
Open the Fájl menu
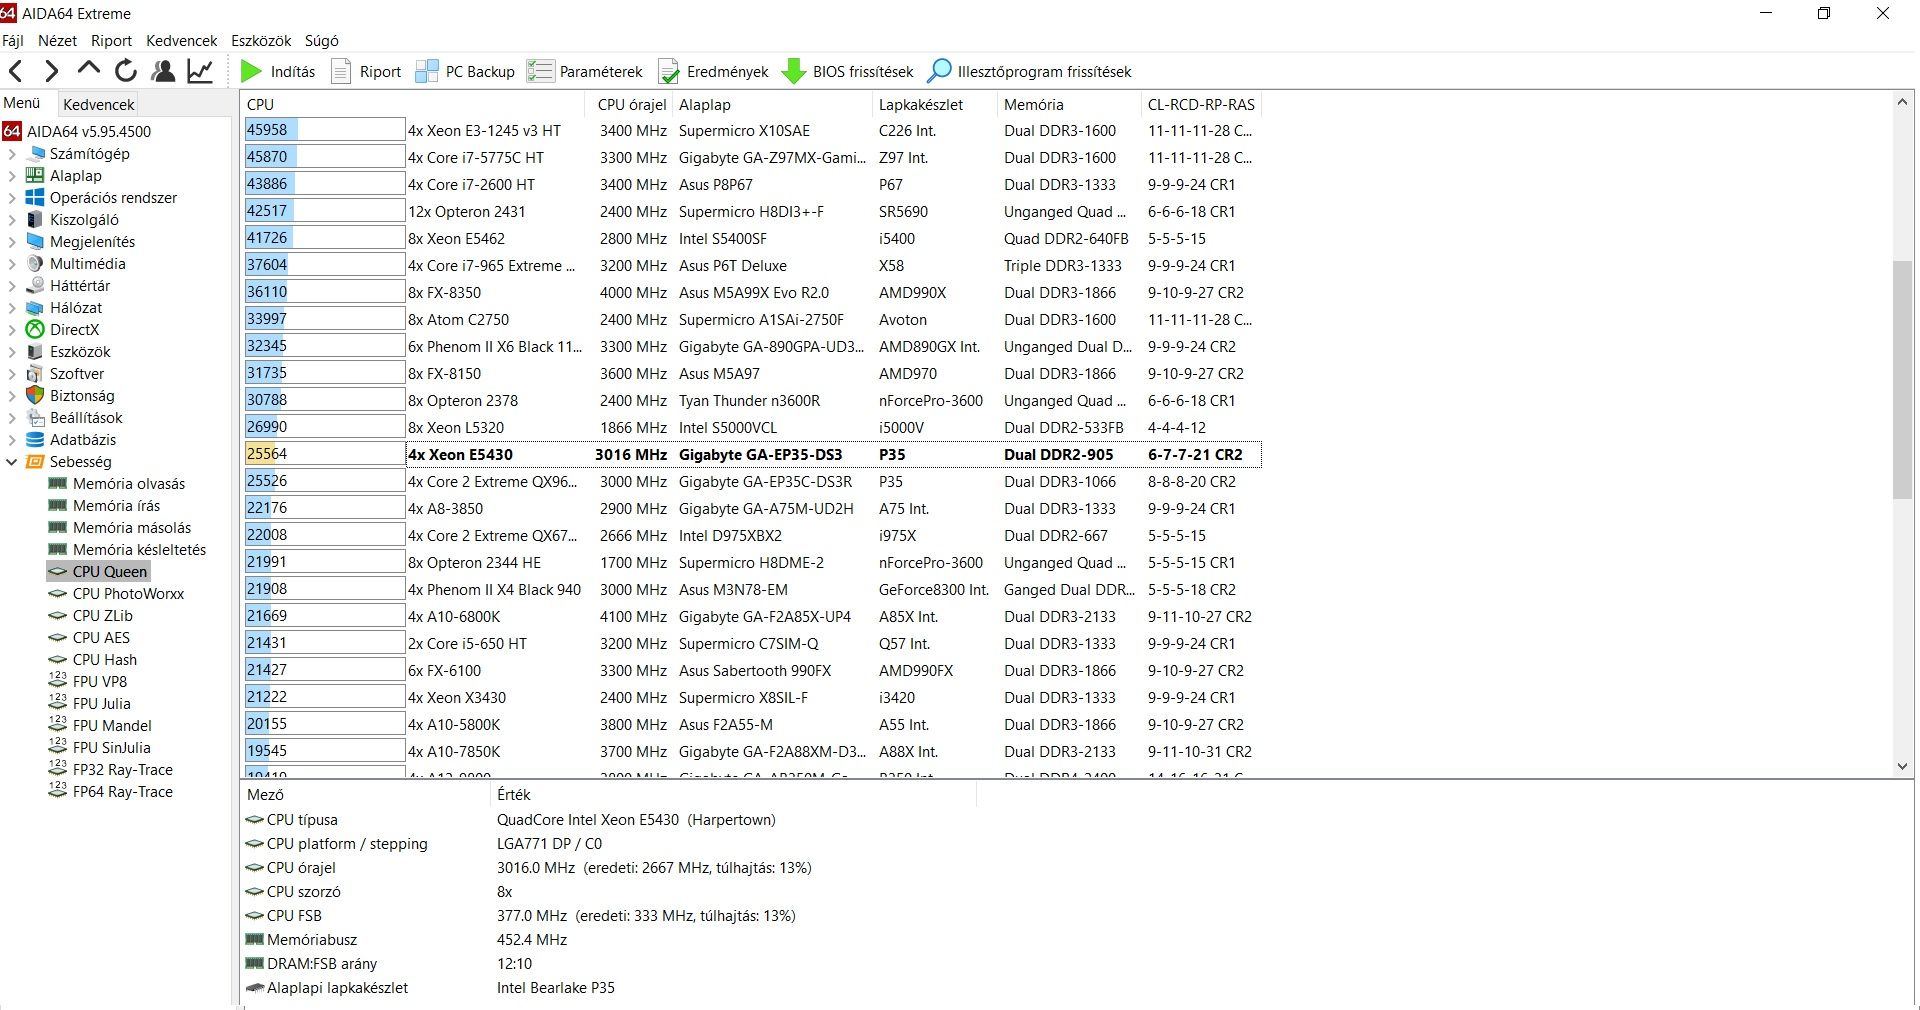[13, 41]
